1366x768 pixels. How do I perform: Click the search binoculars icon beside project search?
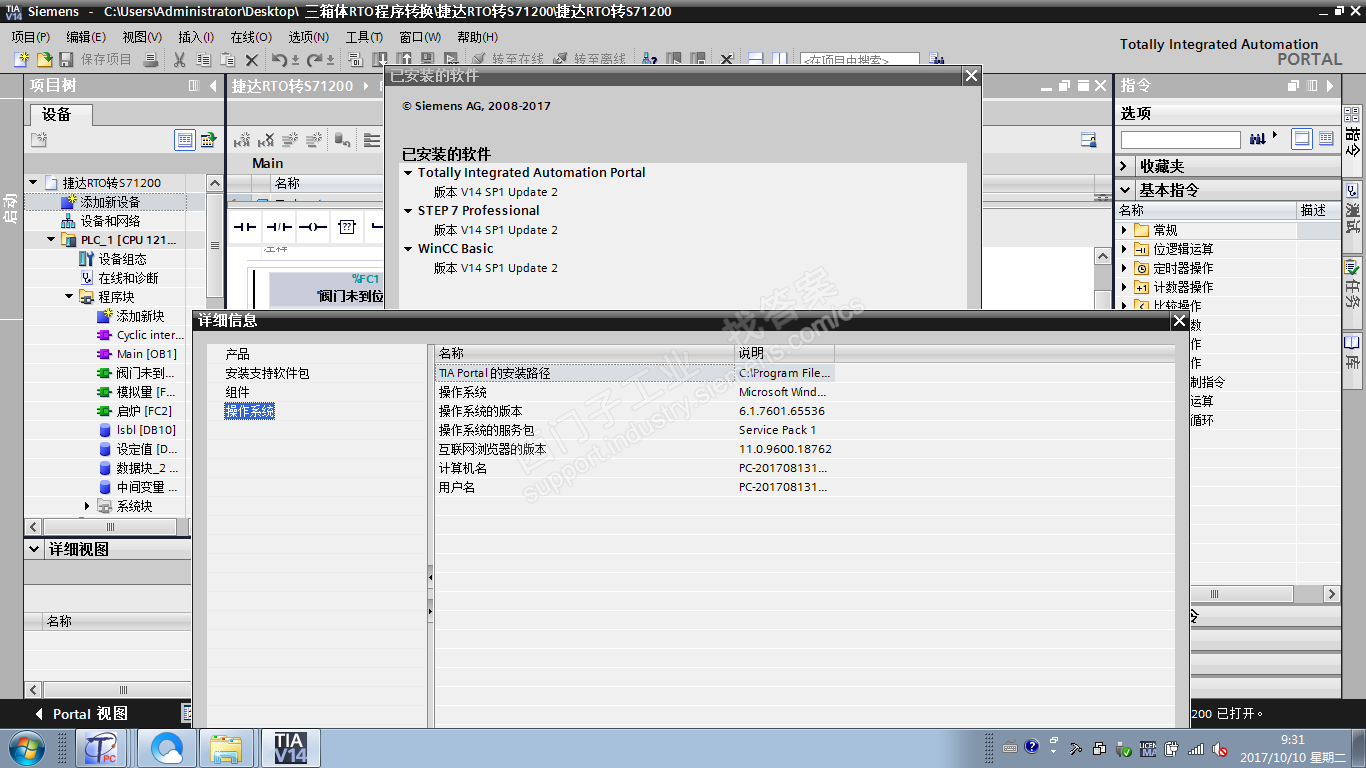click(936, 60)
